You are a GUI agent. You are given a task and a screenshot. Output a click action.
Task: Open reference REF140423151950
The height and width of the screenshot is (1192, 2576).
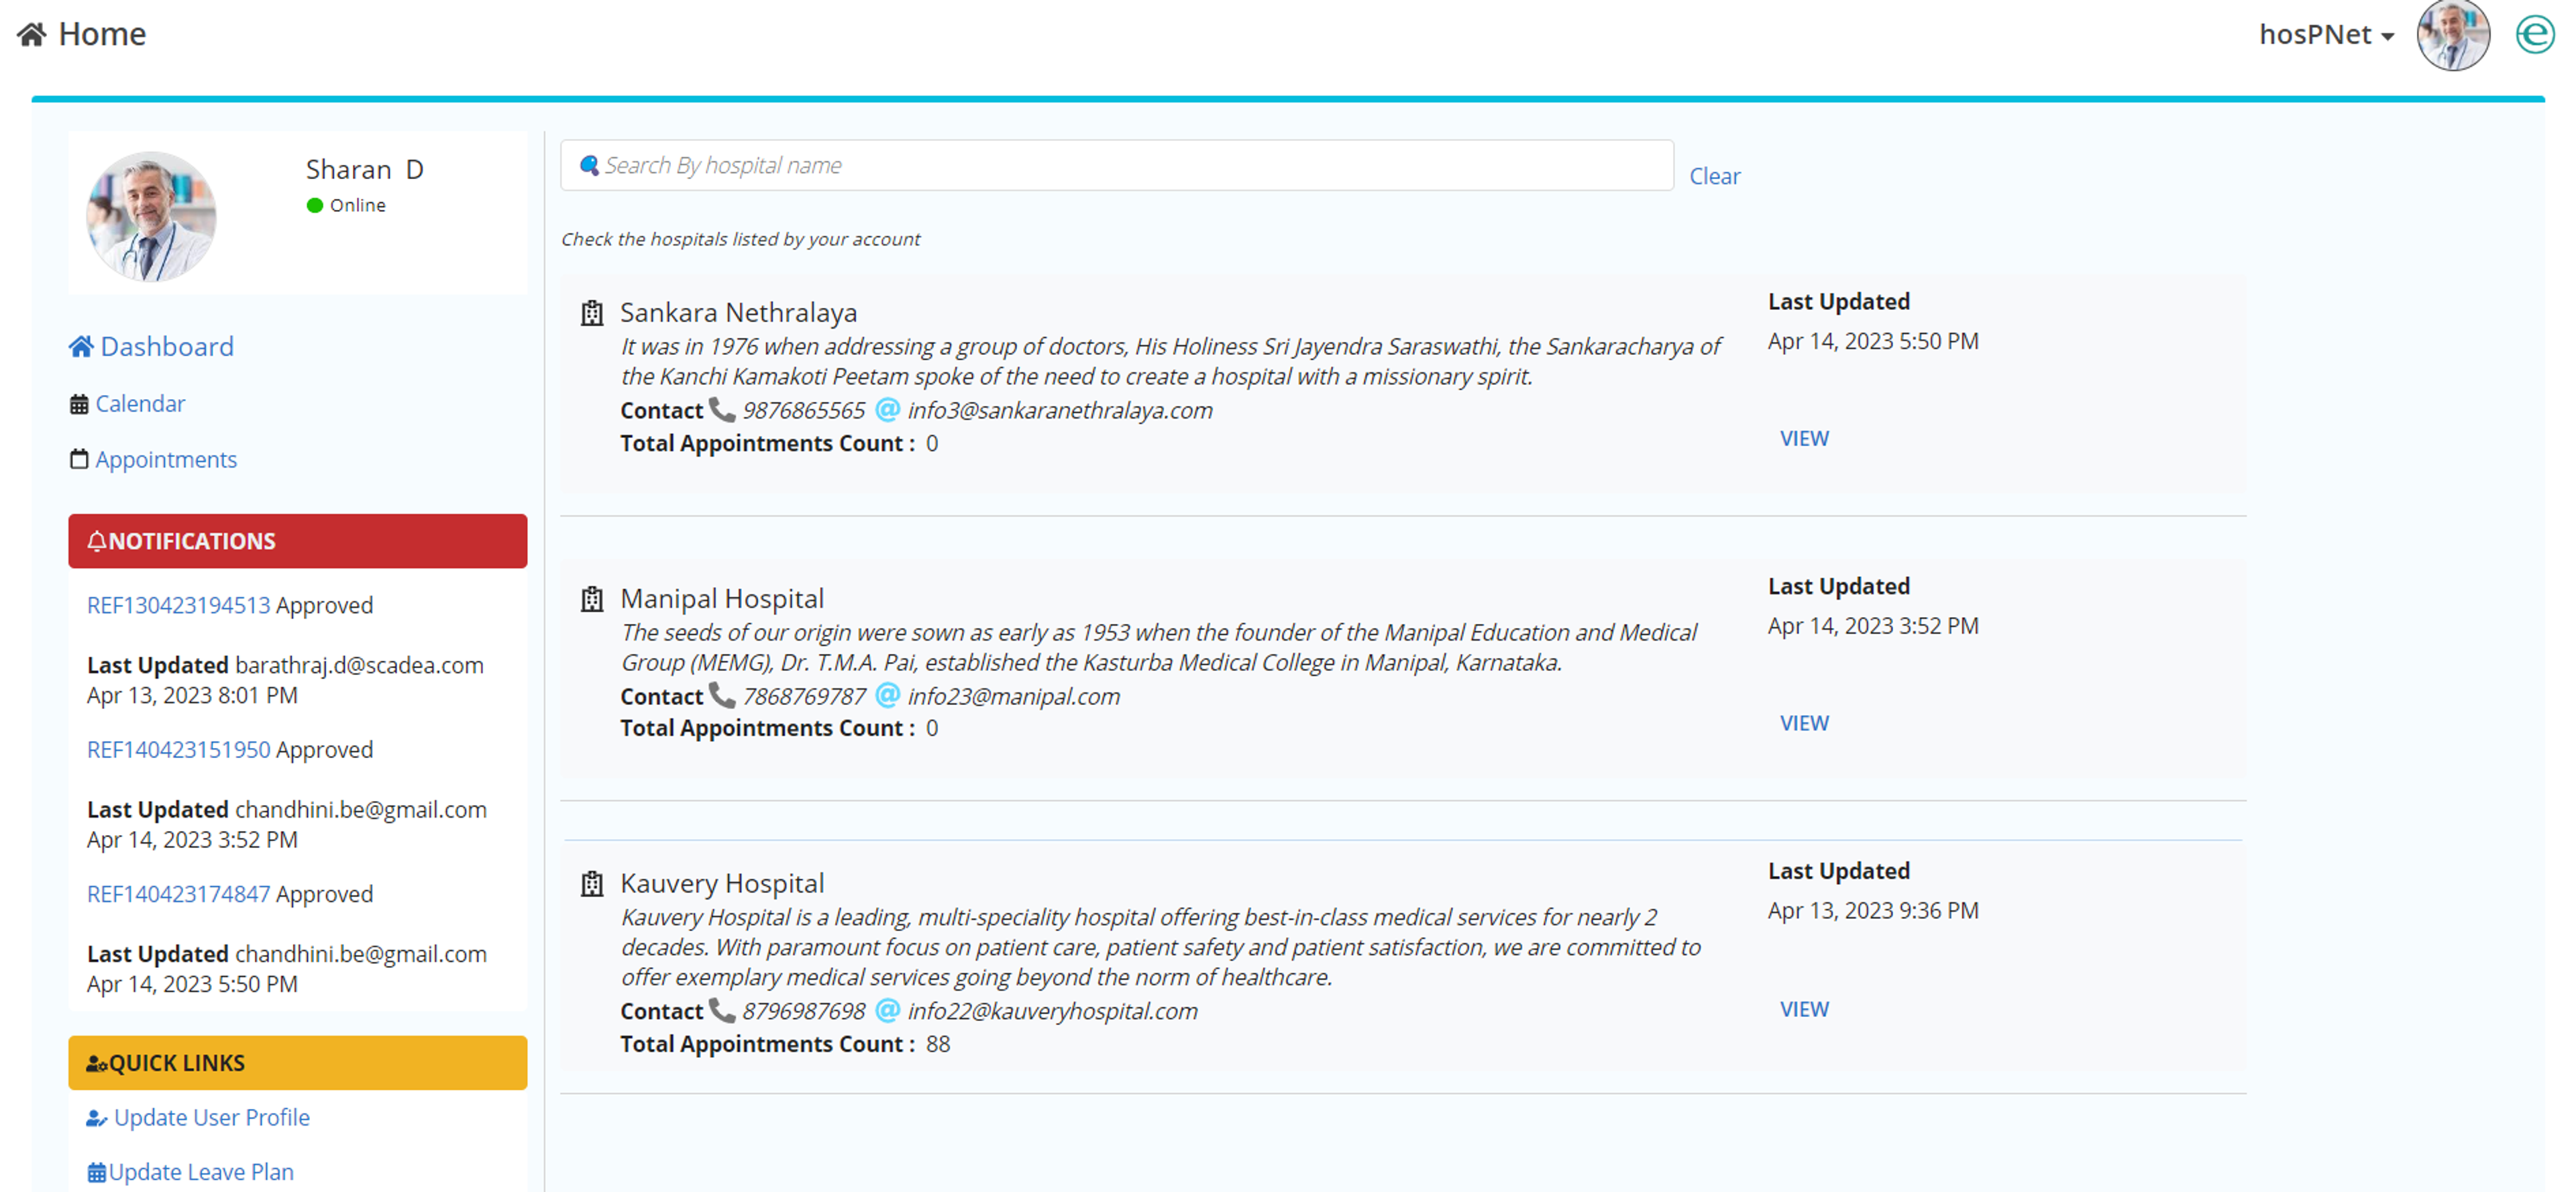[x=178, y=749]
